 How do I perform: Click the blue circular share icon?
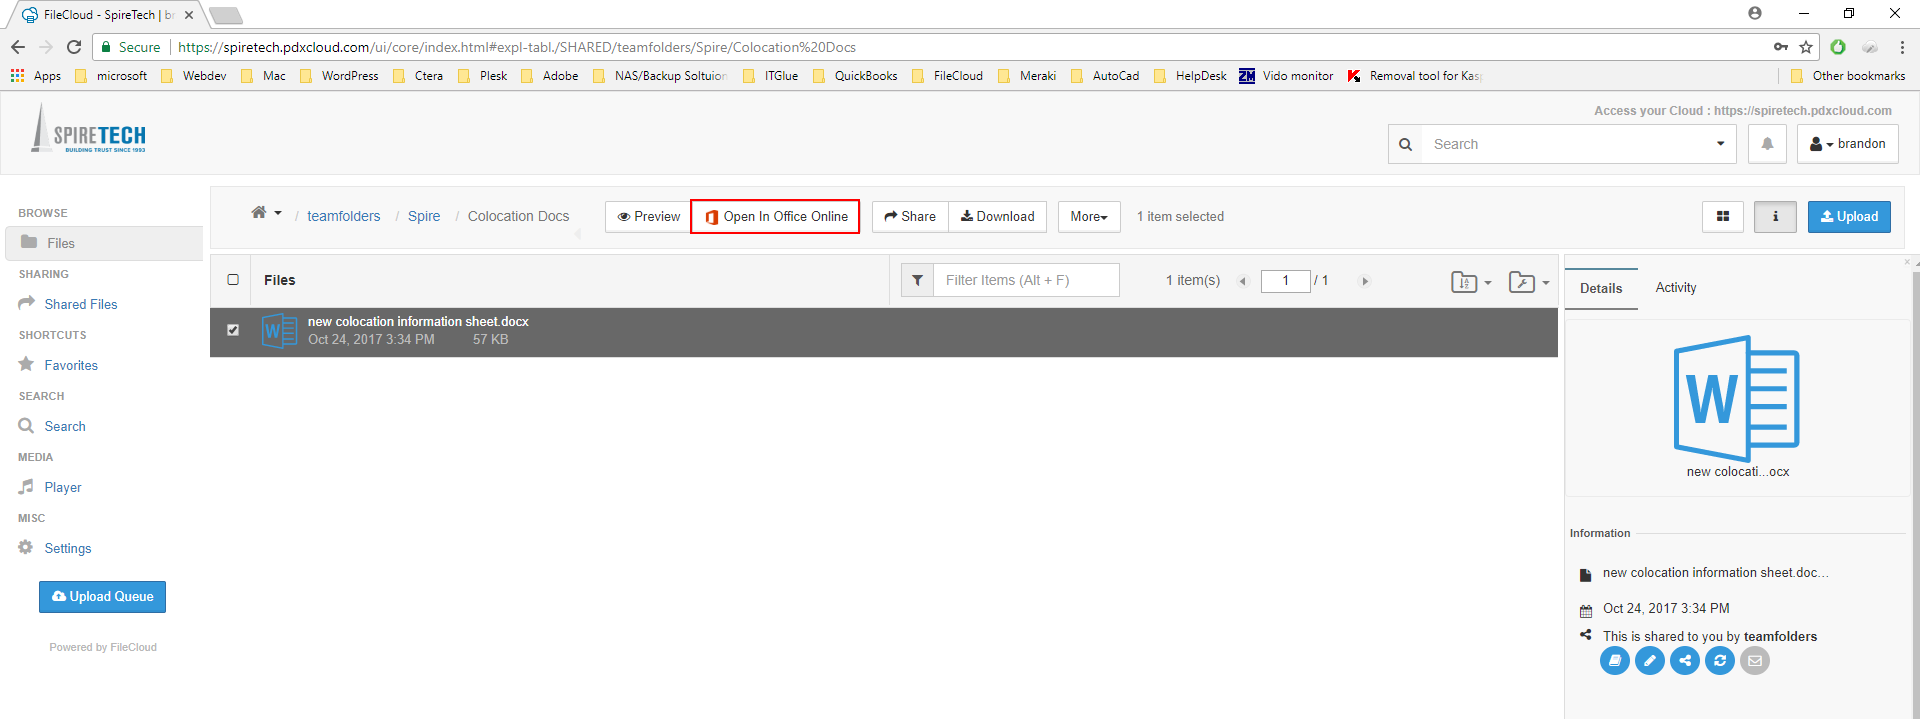pos(1684,660)
